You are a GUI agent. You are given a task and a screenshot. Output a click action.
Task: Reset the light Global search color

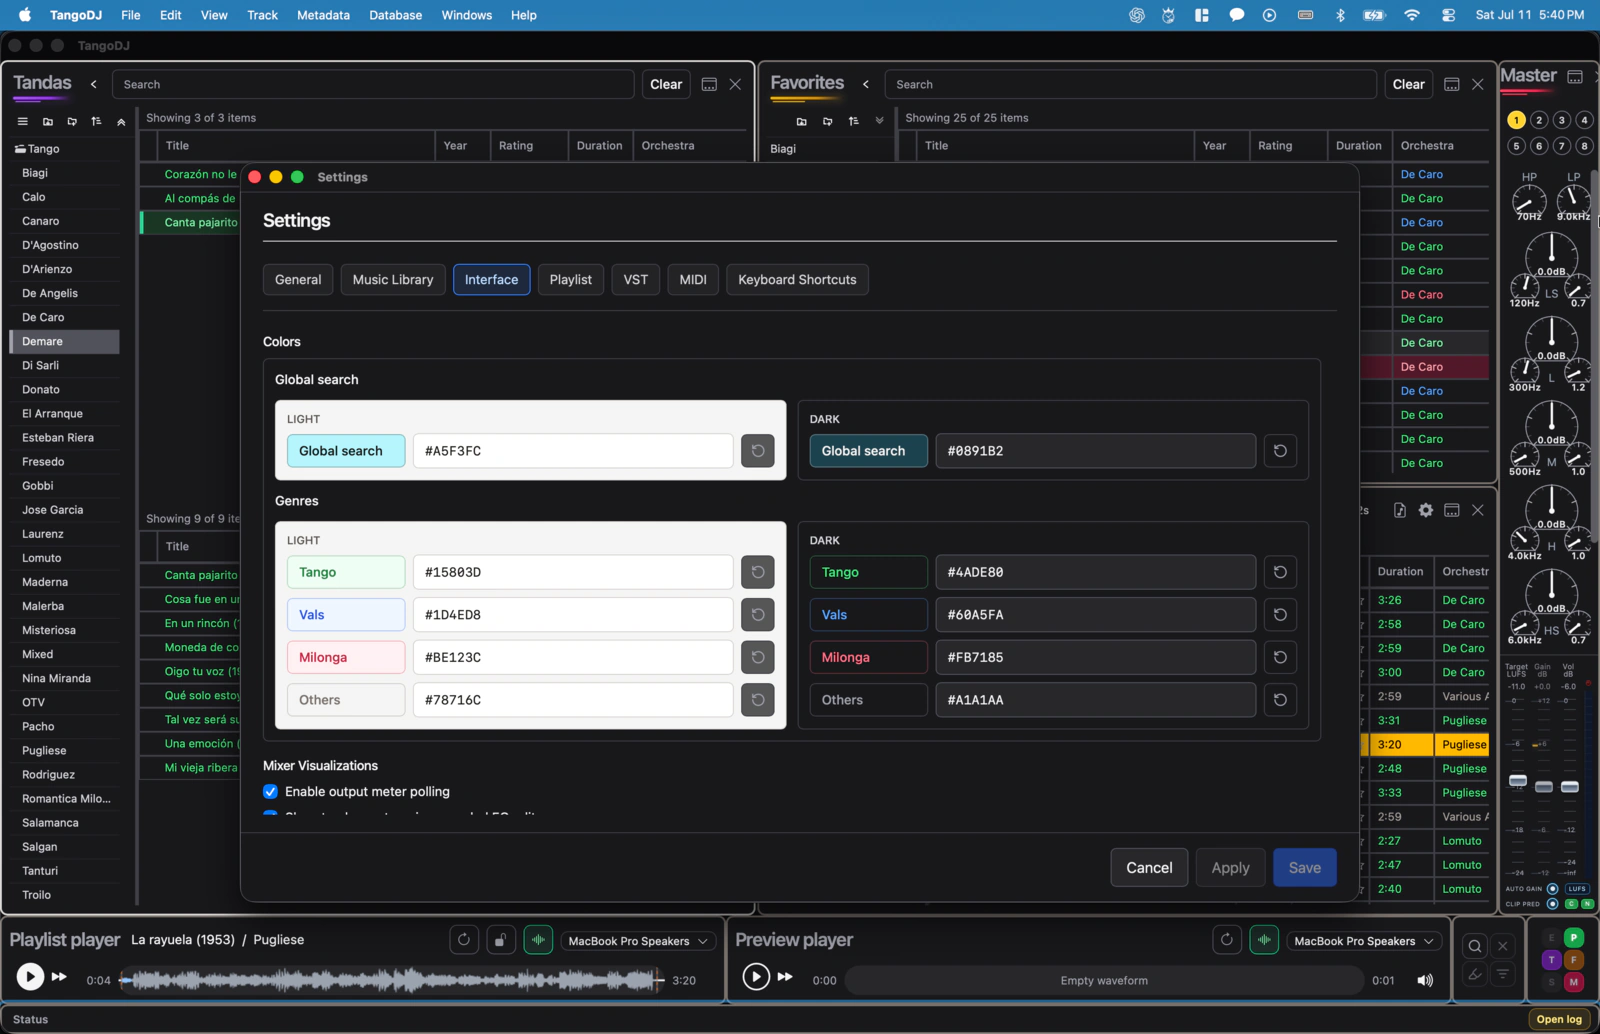point(758,451)
